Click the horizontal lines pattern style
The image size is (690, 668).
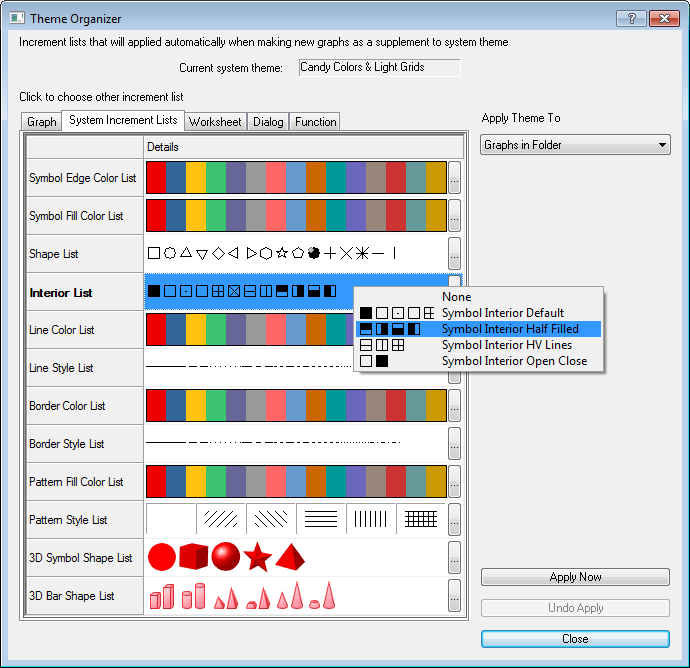[x=321, y=519]
